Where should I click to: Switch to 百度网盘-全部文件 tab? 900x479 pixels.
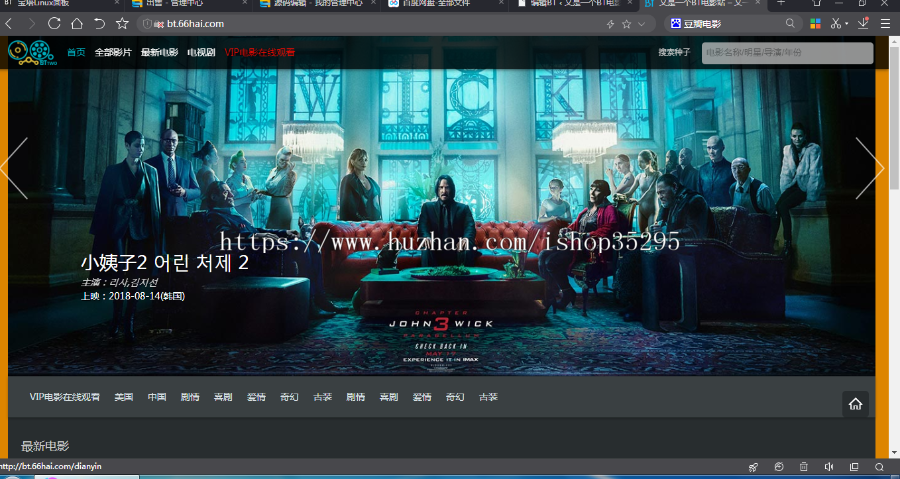445,3
